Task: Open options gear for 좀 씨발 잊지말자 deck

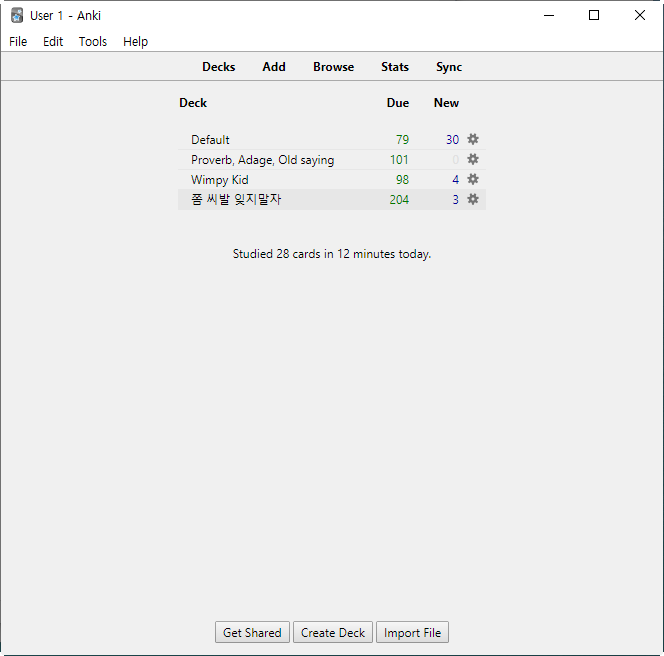Action: click(473, 199)
